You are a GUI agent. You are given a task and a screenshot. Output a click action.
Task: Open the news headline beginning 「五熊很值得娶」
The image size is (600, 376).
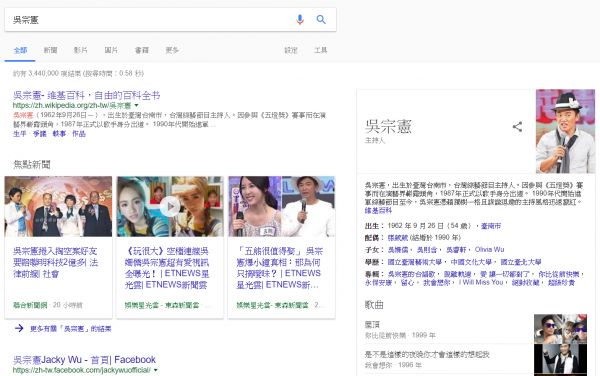tap(279, 268)
